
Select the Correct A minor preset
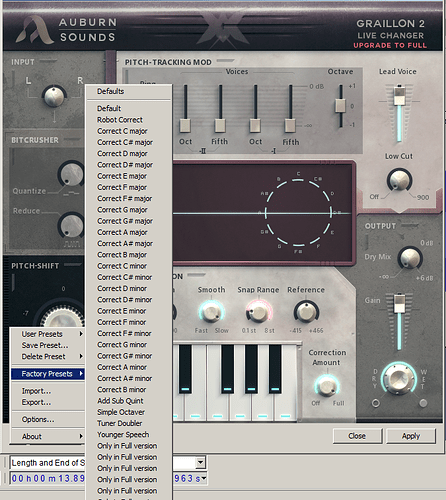[129, 367]
